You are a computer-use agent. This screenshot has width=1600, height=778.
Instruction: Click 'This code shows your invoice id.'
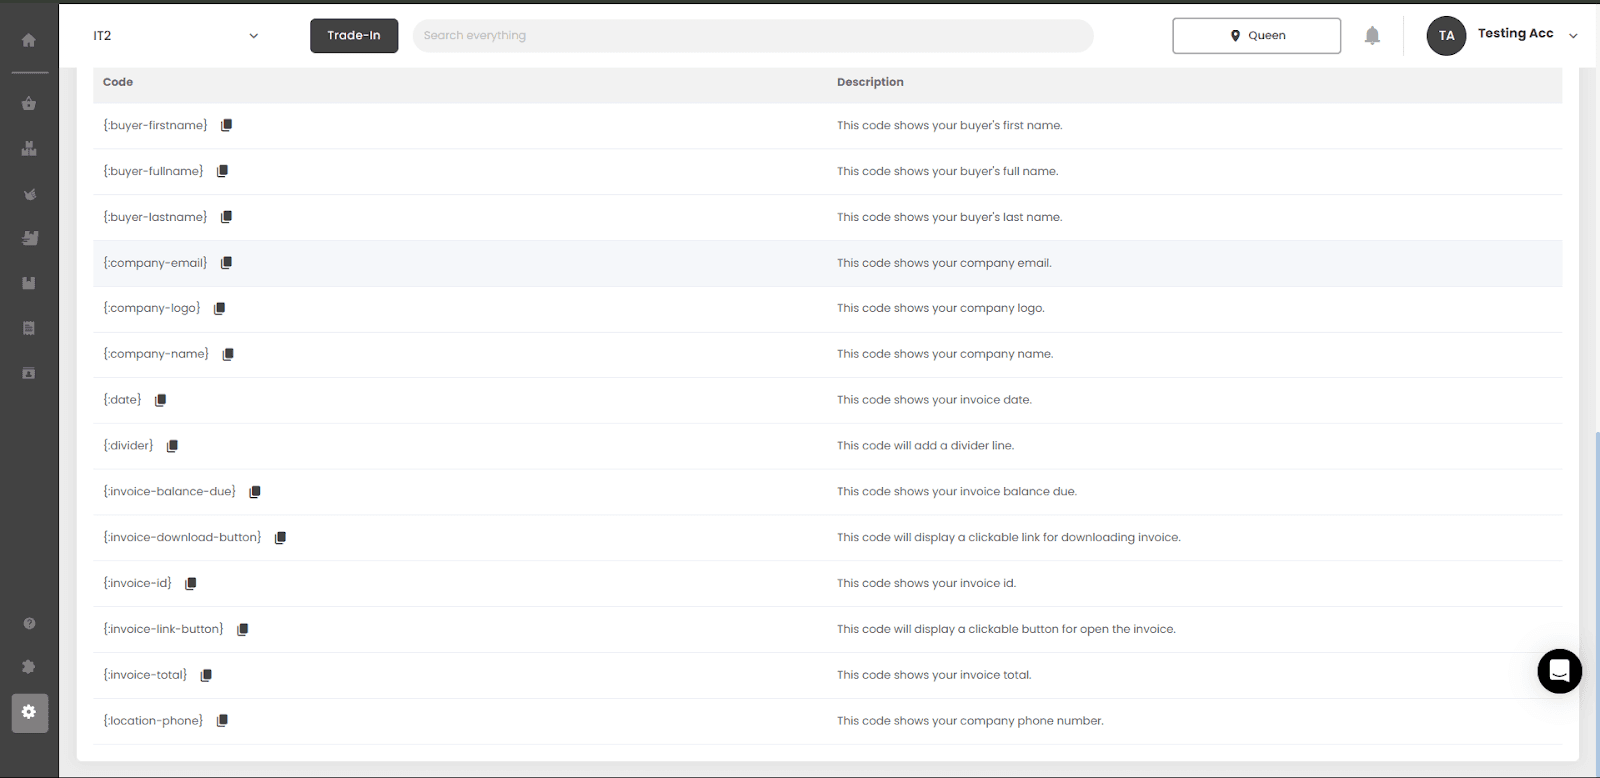tap(926, 583)
